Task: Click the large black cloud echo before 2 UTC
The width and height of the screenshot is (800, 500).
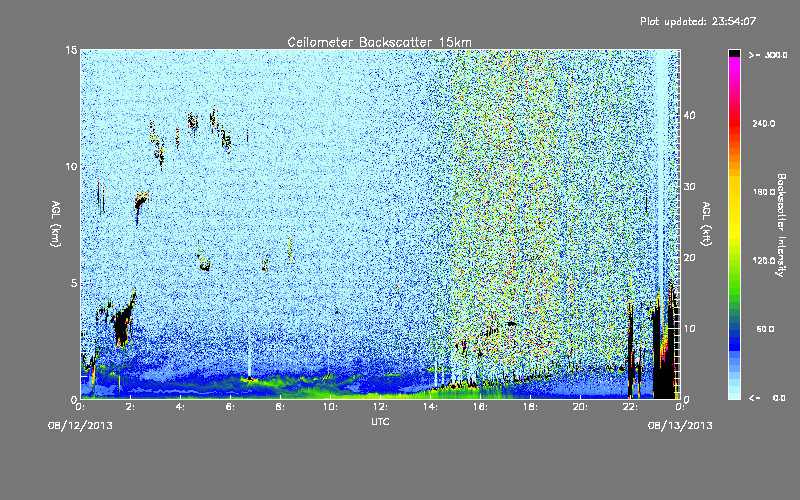Action: [121, 324]
